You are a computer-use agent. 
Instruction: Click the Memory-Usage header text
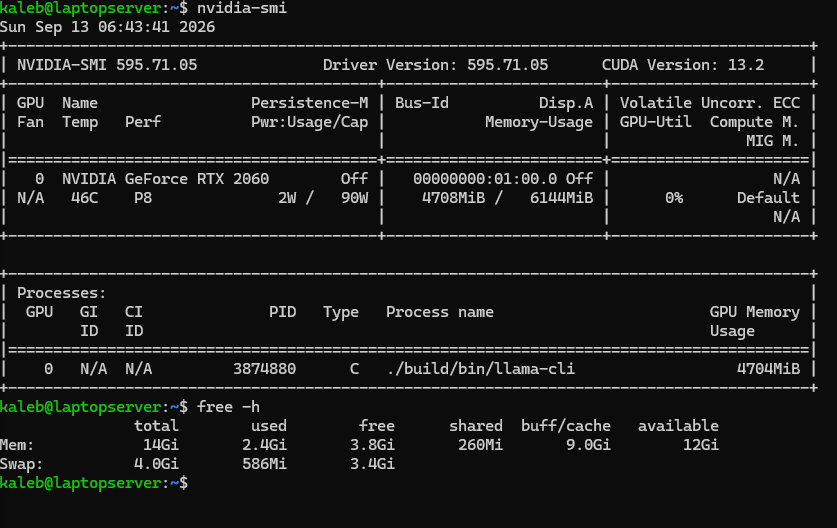point(539,122)
